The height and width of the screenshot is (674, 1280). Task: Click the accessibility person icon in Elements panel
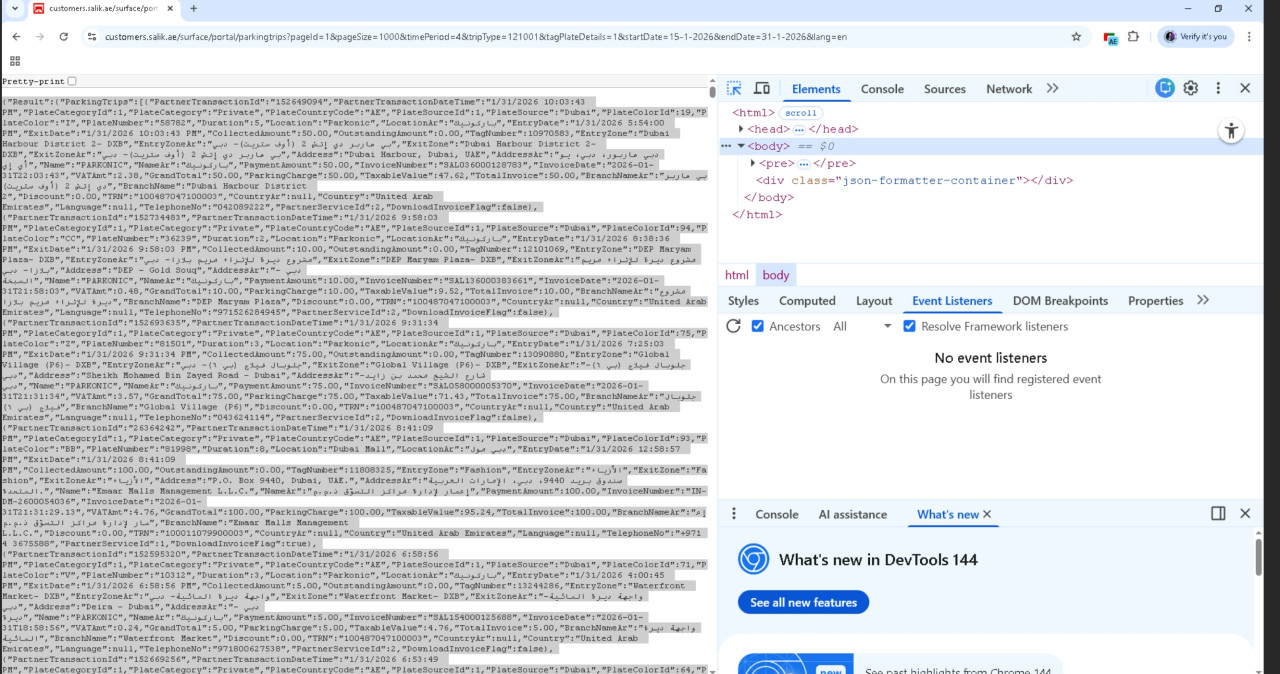(1231, 130)
